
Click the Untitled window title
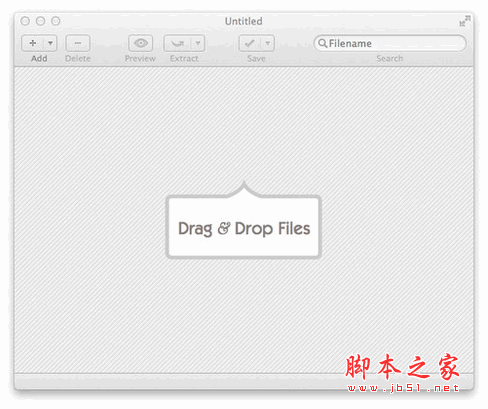pyautogui.click(x=244, y=21)
